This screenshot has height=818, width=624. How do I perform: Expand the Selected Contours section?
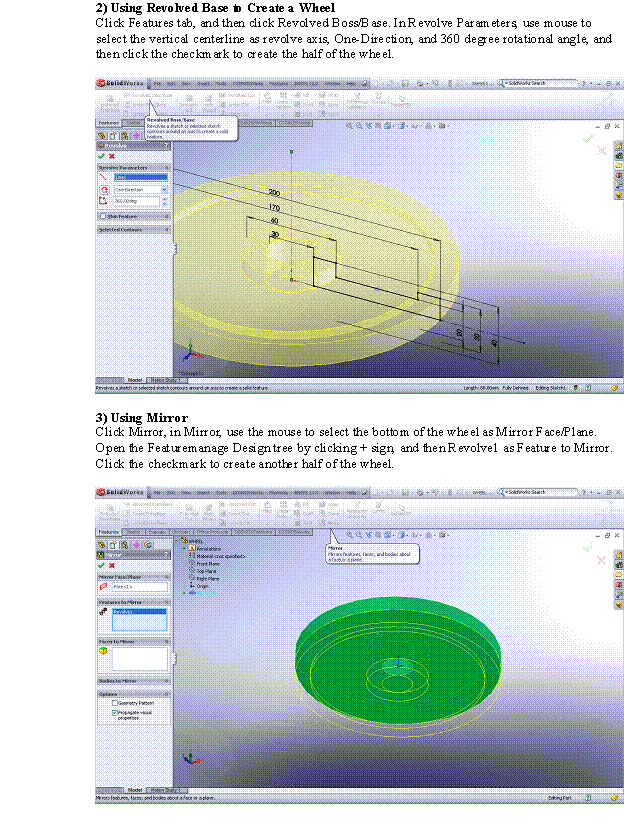(167, 230)
